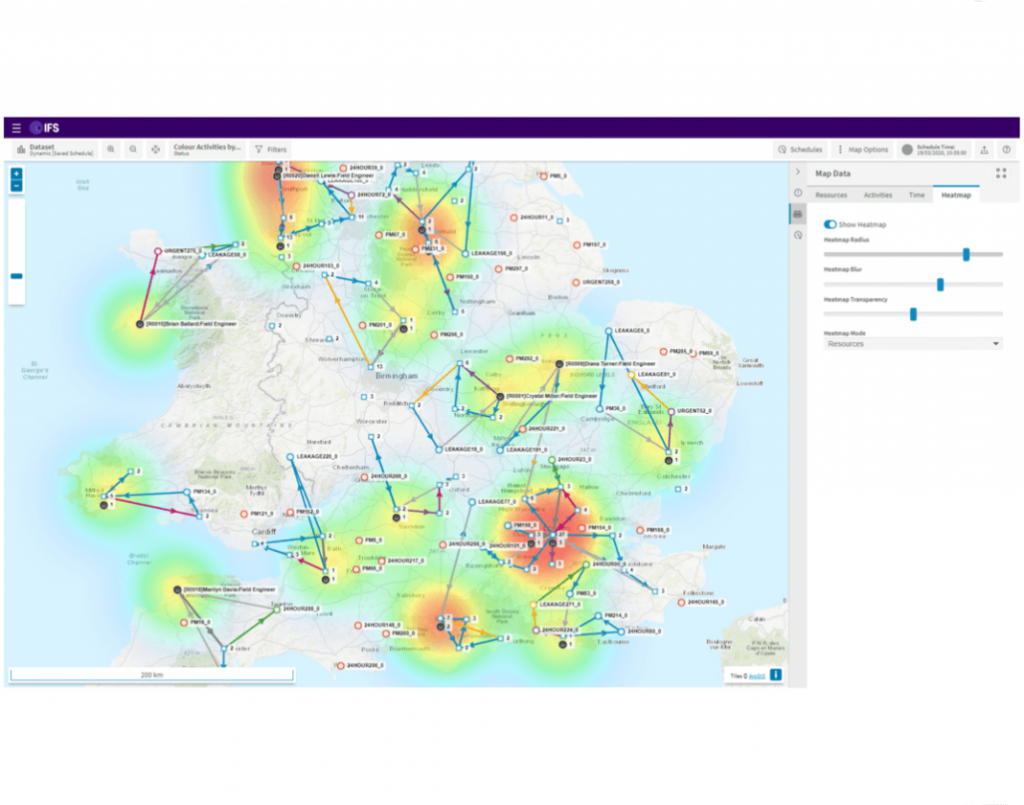Screen dimensions: 1024x805
Task: Switch to the Resources tab
Action: [831, 195]
